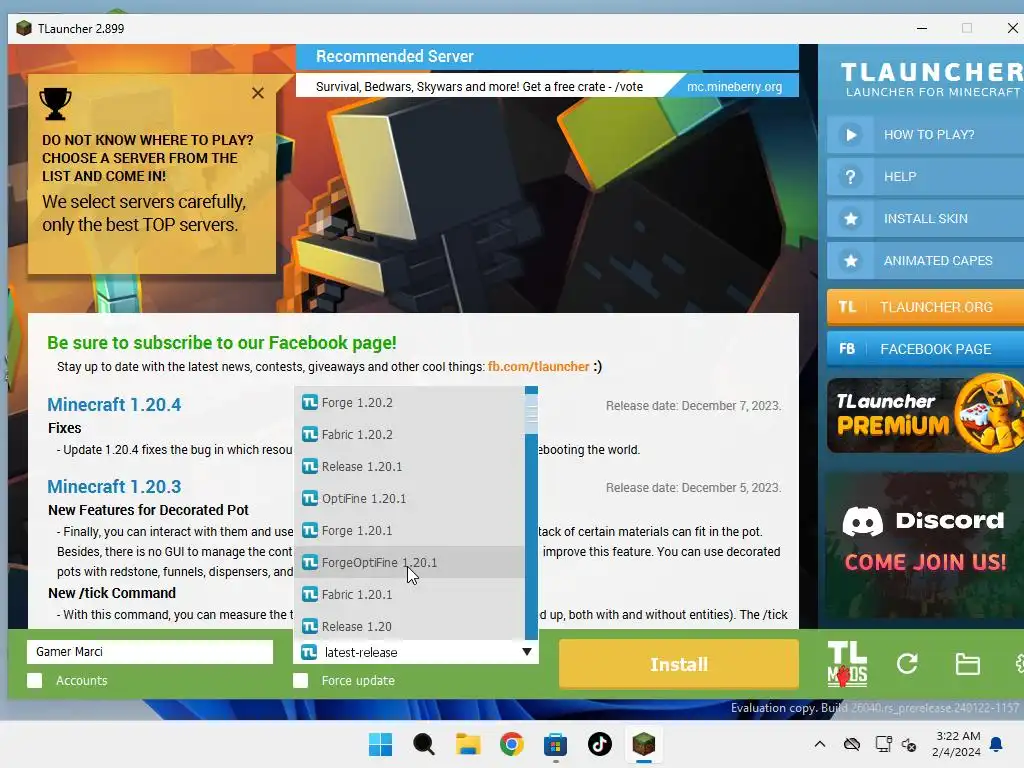Show hidden system tray icons

point(820,744)
